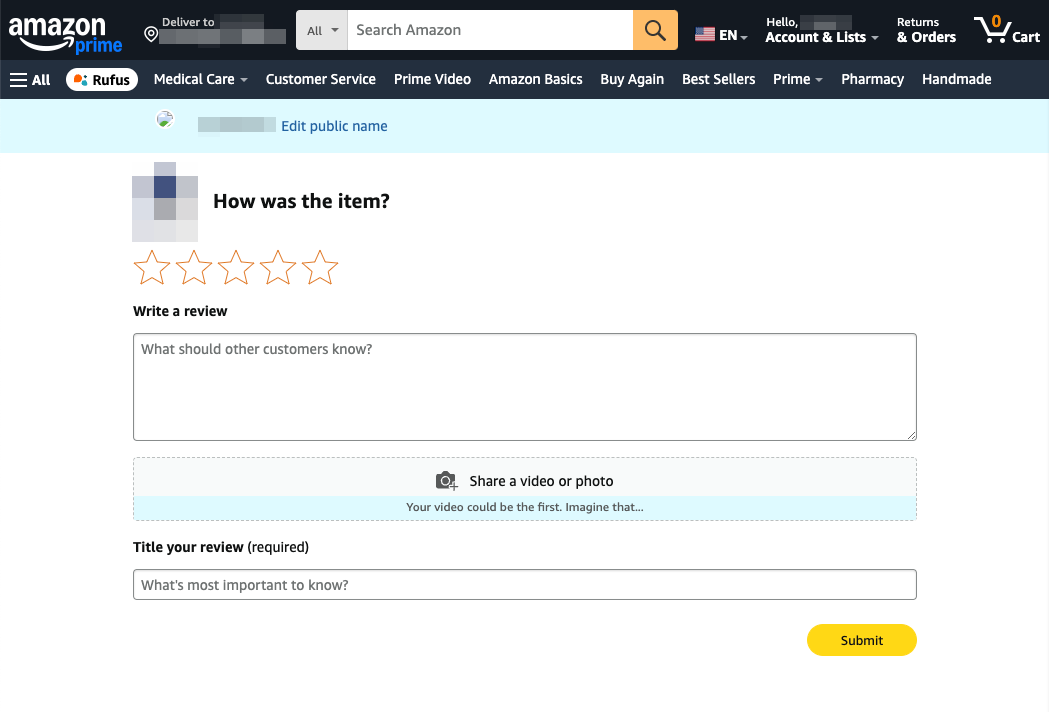Click the camera icon to share media
The height and width of the screenshot is (712, 1049).
pyautogui.click(x=446, y=481)
